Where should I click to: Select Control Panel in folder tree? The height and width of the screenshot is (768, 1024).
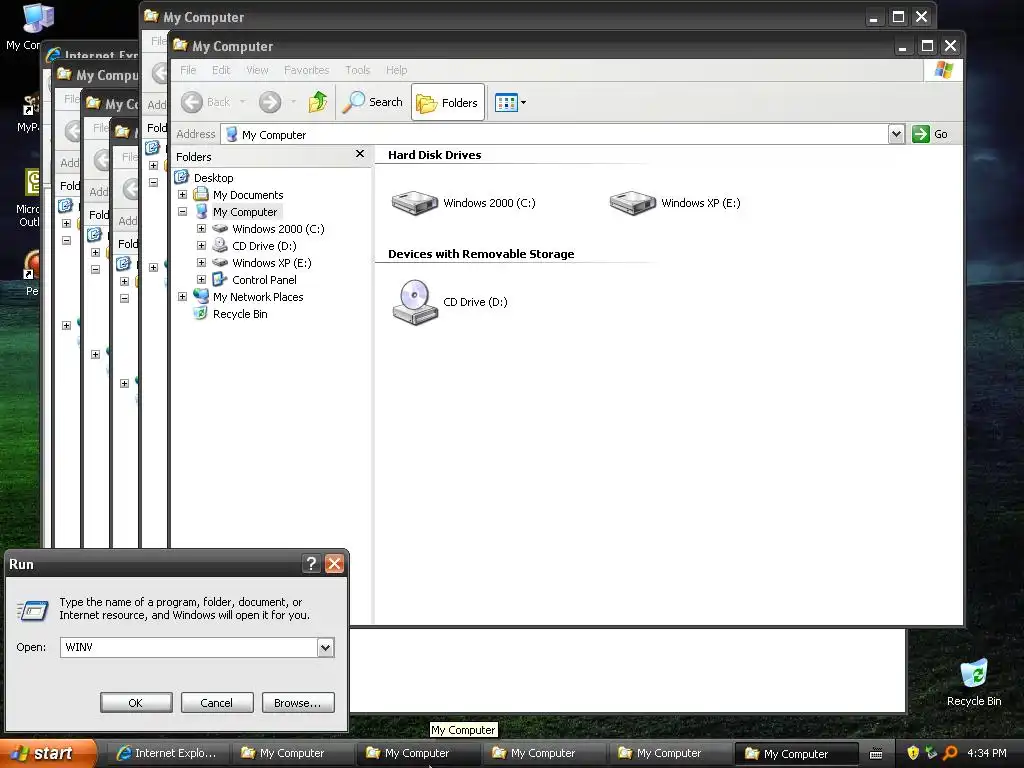coord(264,280)
